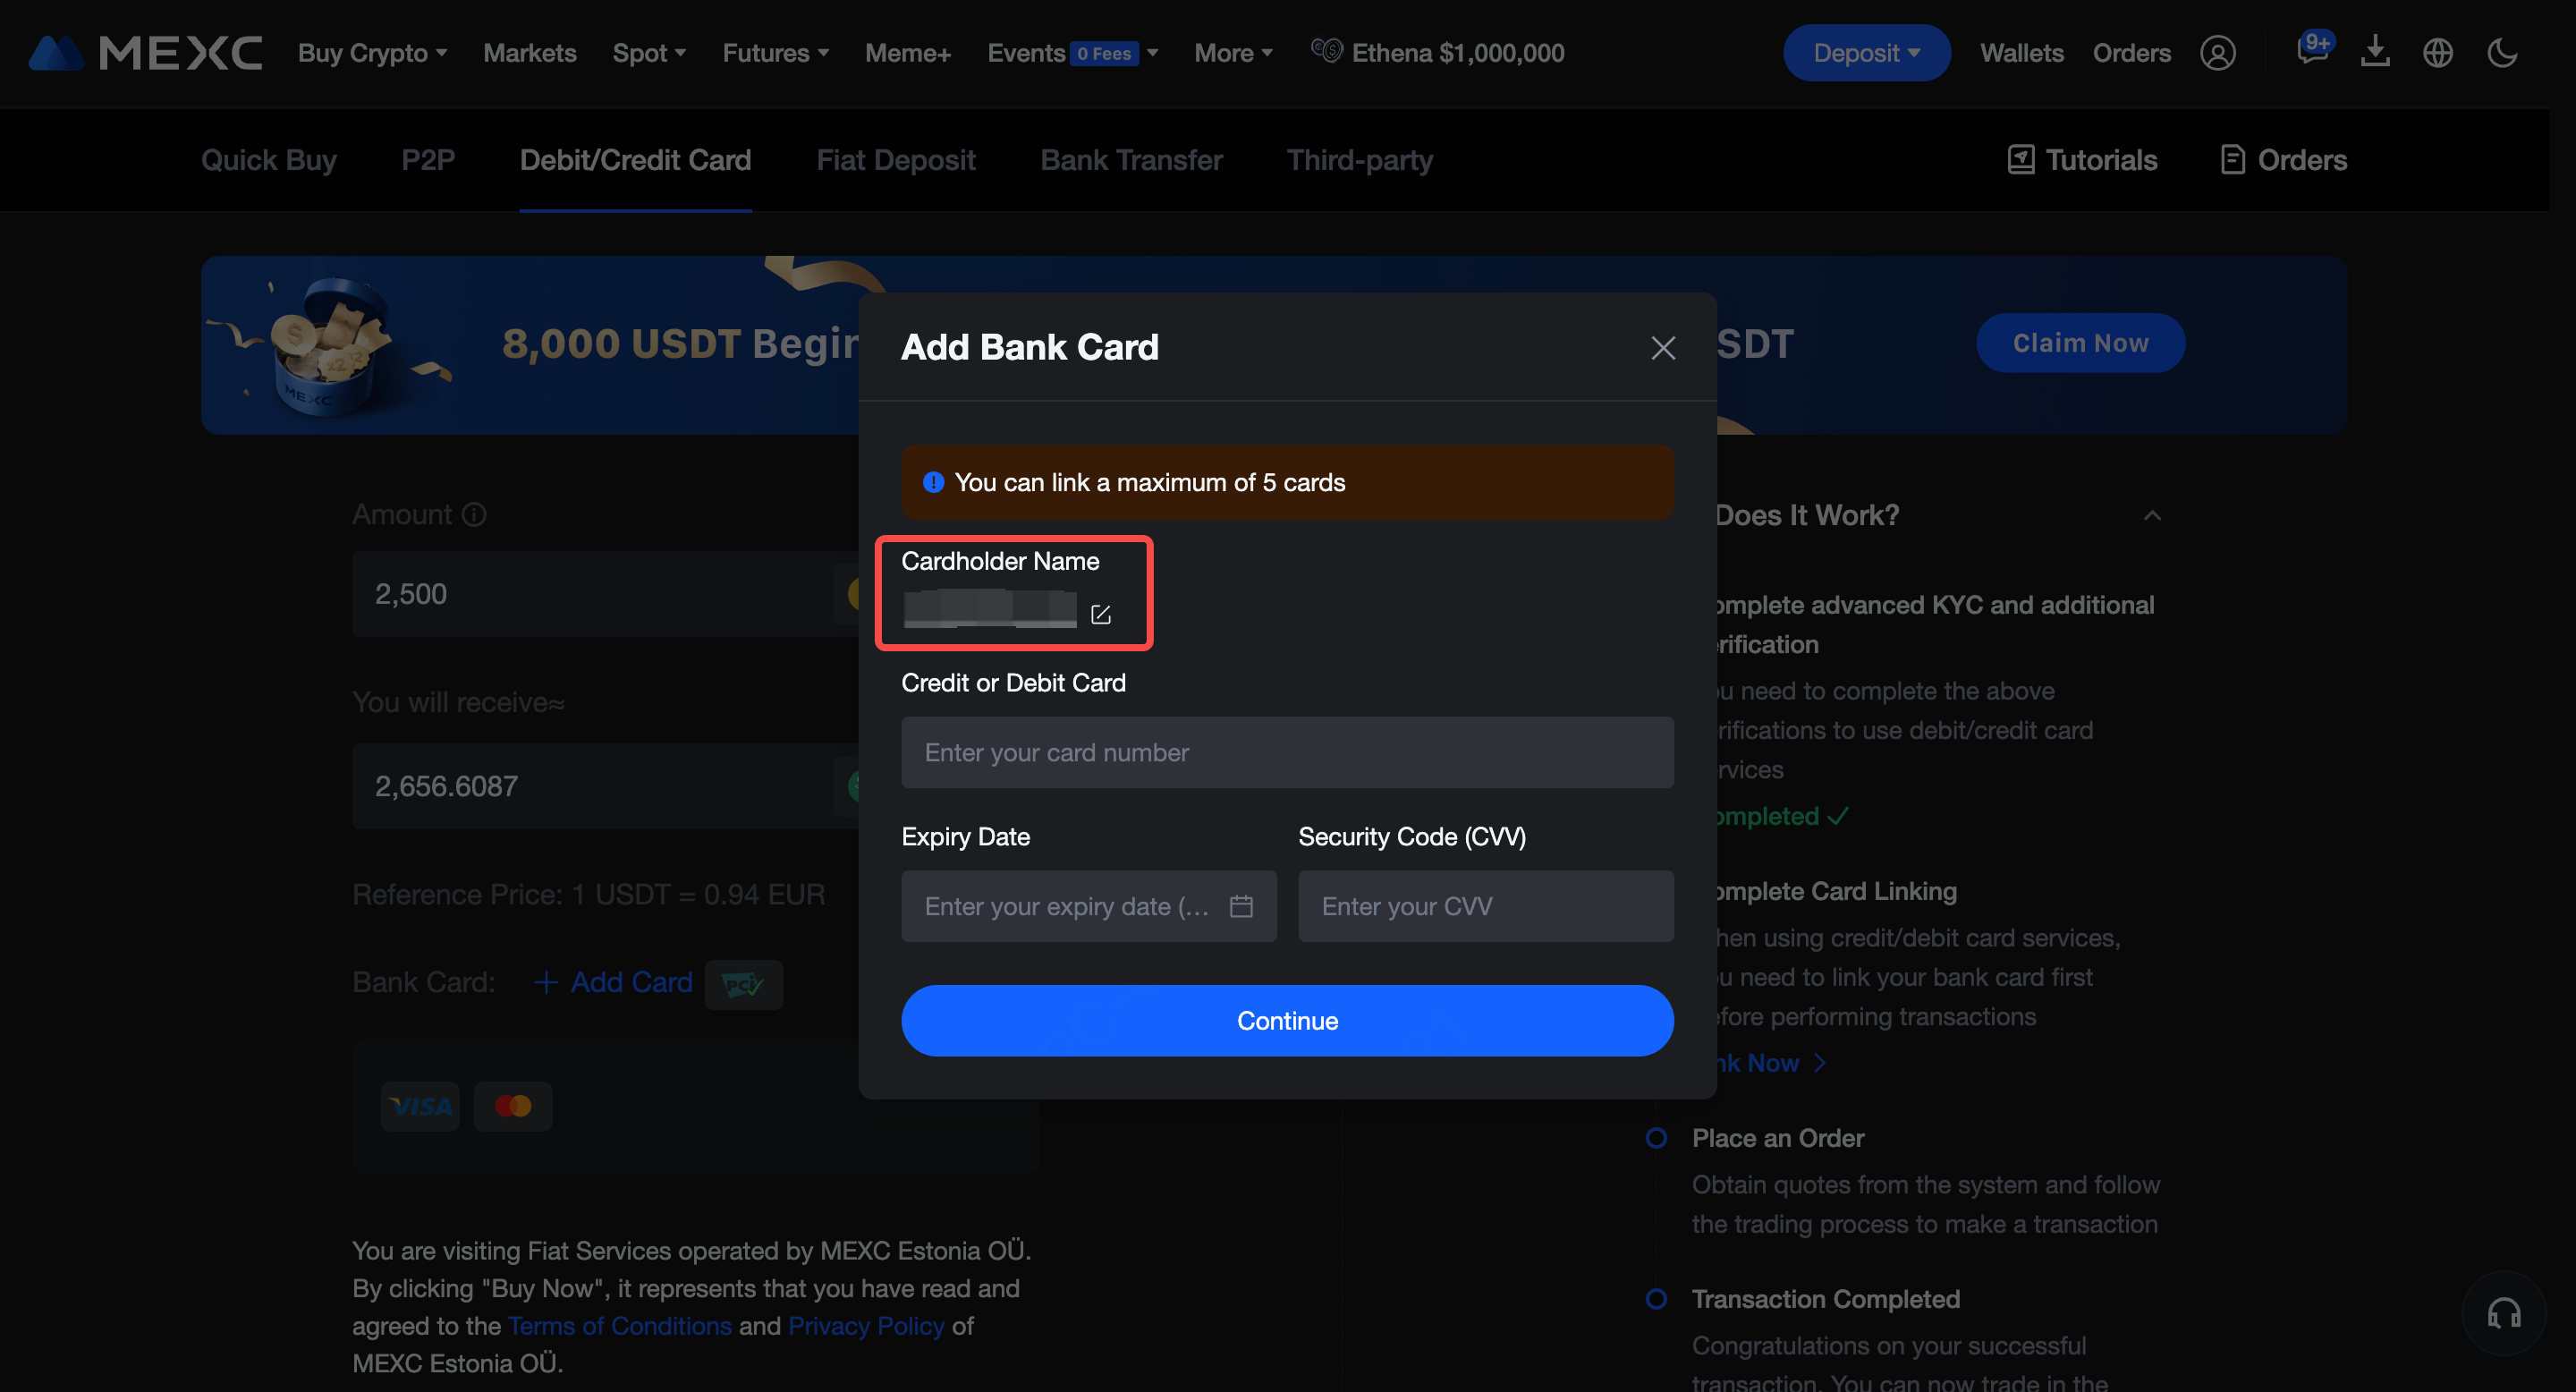Toggle dark mode moon icon
Viewport: 2576px width, 1392px height.
(x=2502, y=53)
